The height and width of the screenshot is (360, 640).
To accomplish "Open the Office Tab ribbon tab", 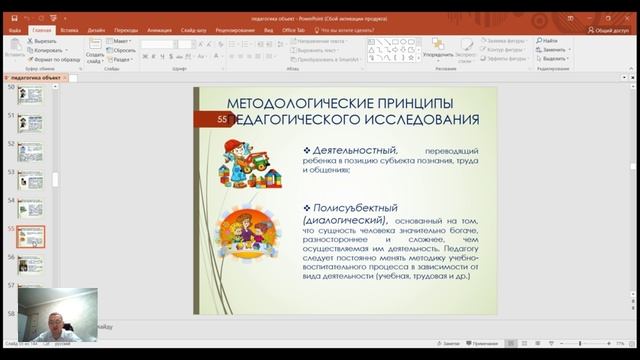I will click(293, 30).
